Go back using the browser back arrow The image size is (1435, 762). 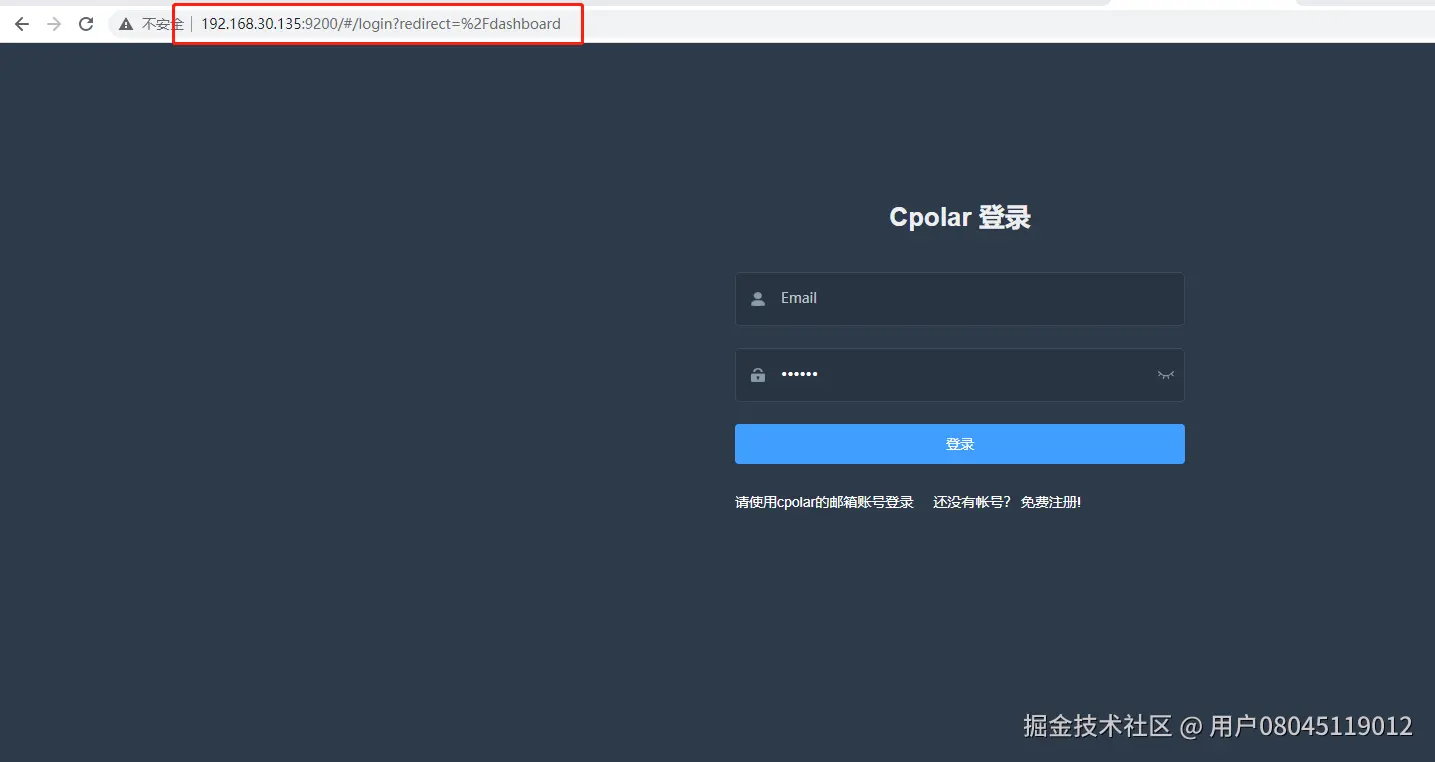pos(22,24)
